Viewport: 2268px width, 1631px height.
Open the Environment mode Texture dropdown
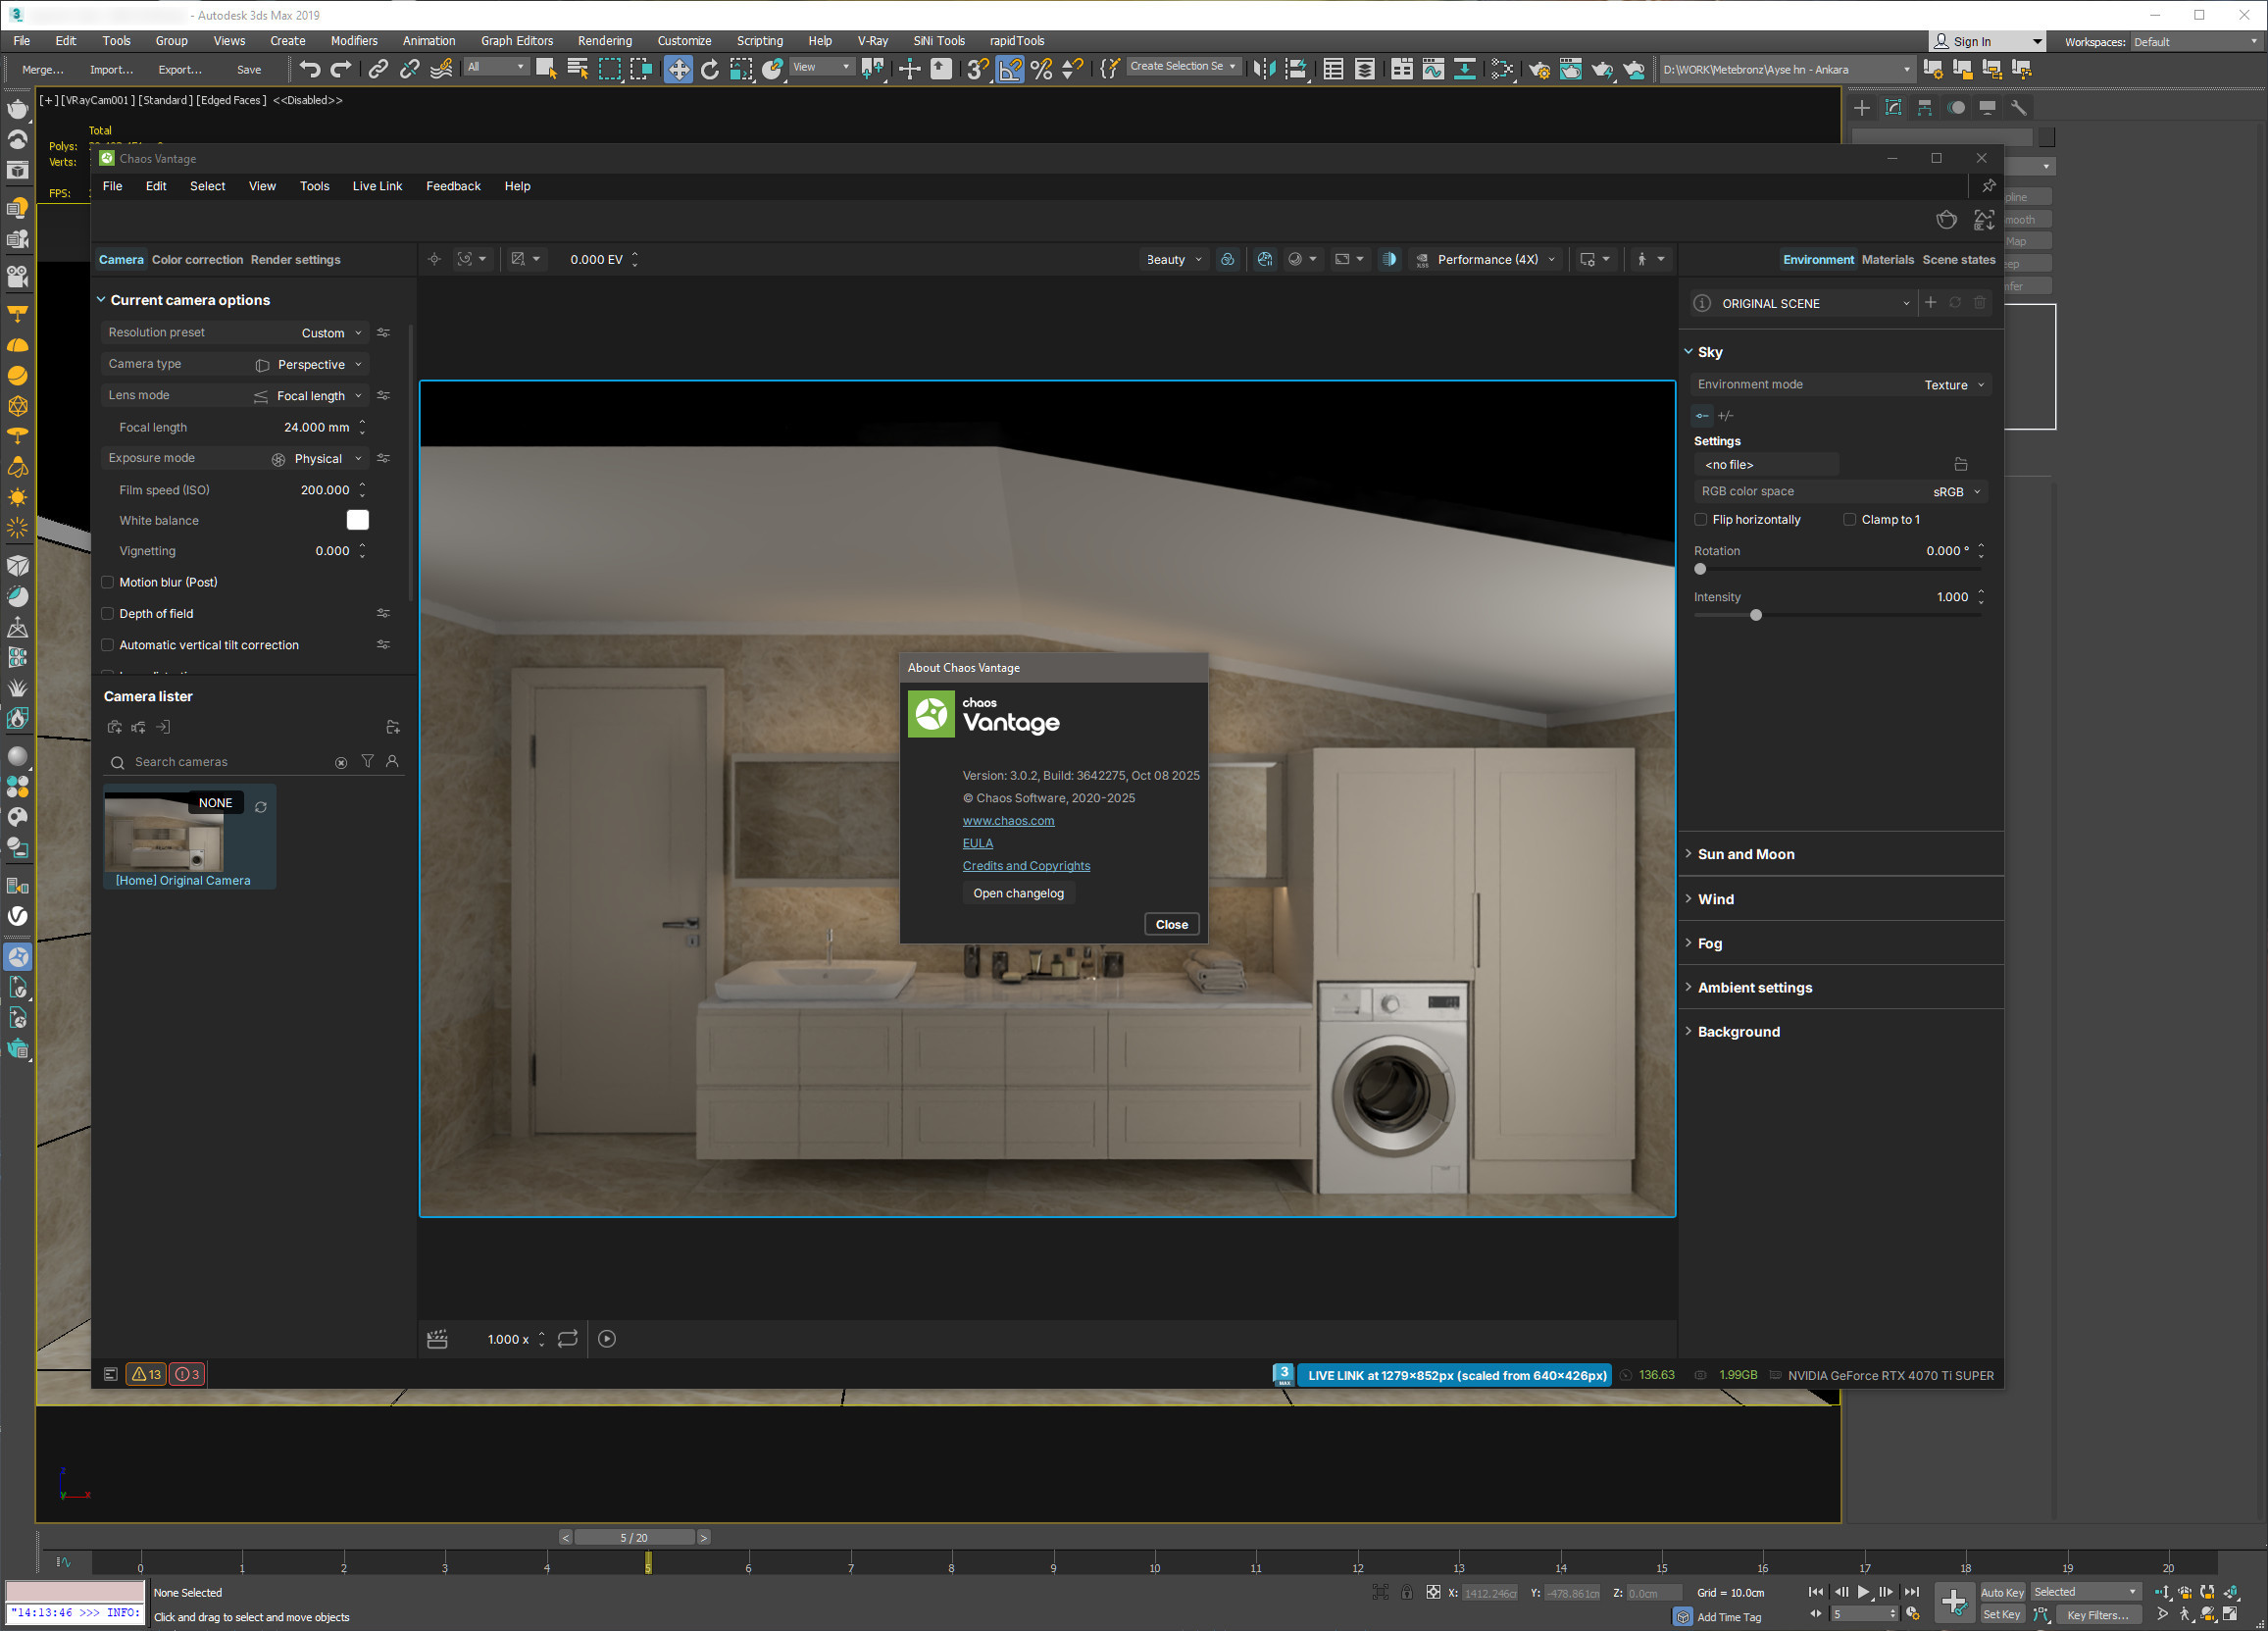pos(1953,385)
